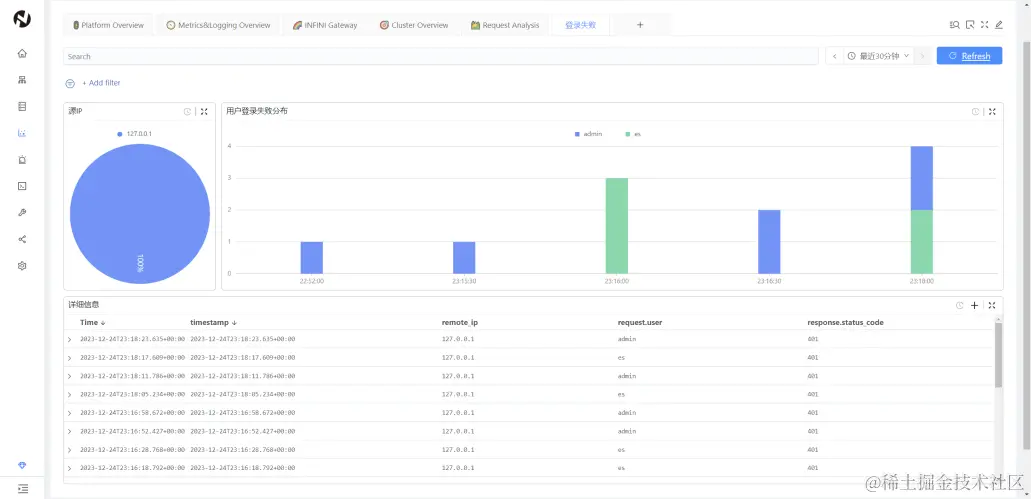Collapse the sidebar with the menu-fold icon
Viewport: 1031px width, 499px height.
coord(22,488)
